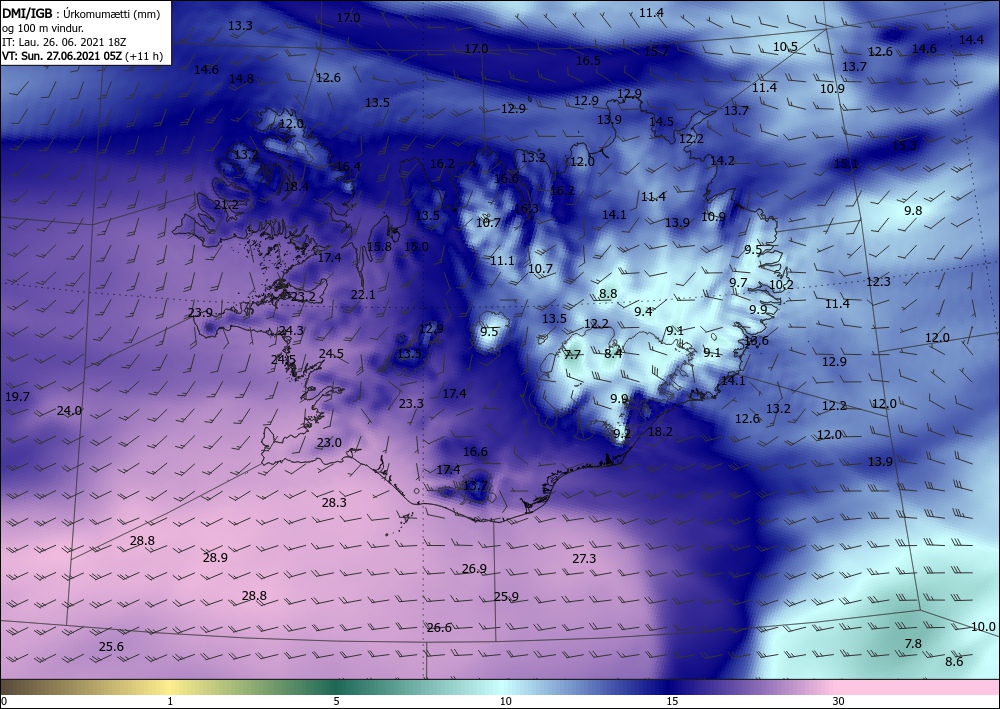Viewport: 1000px width, 709px height.
Task: Select the 19.7 value label
Action: pyautogui.click(x=17, y=397)
